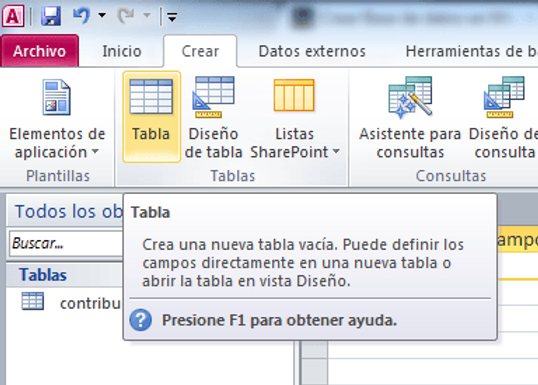Open Diseño de consulta

[503, 118]
